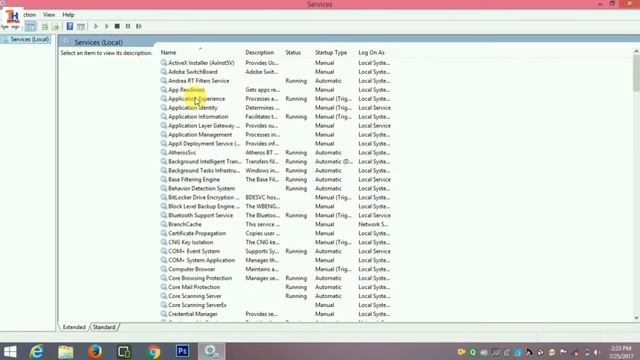Click the Core Mail Protection gear icon

click(x=164, y=287)
